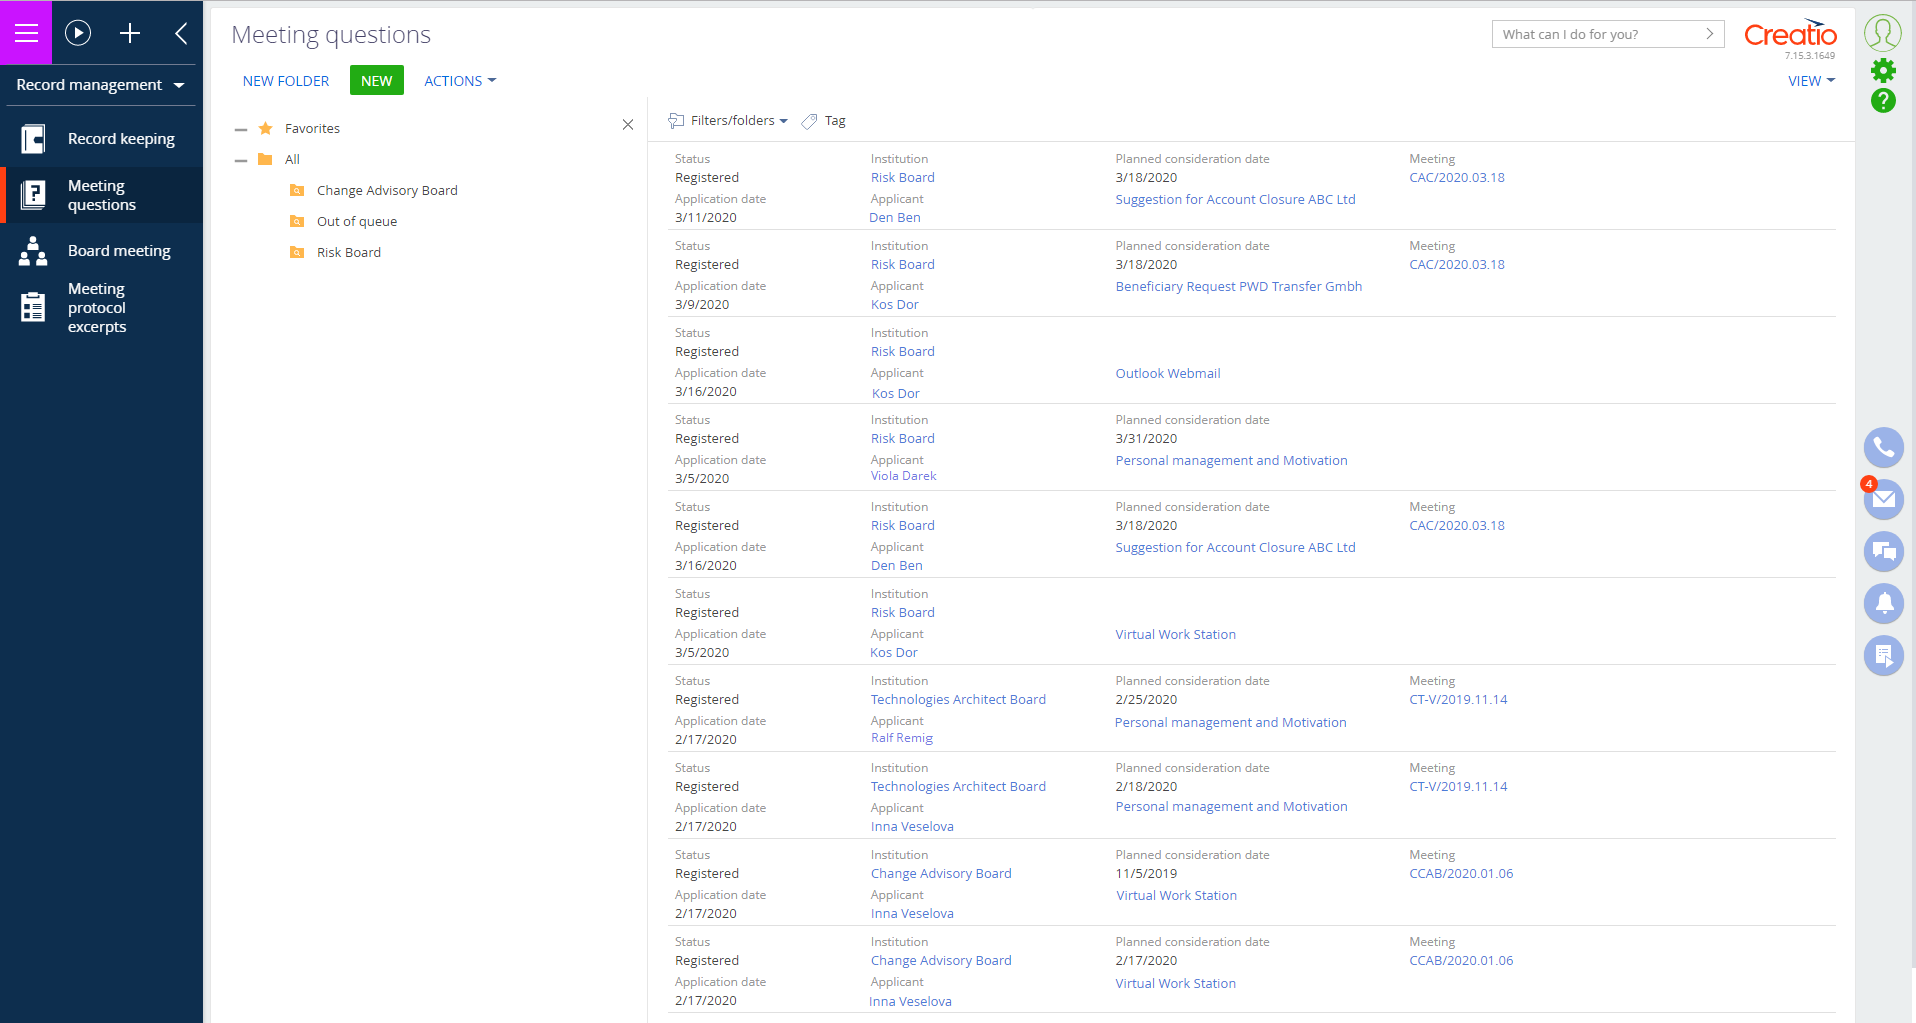Open the notifications bell panel

point(1883,603)
